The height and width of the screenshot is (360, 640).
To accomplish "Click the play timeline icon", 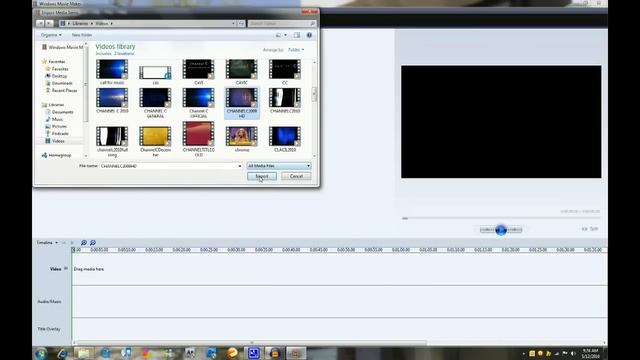I will (72, 242).
